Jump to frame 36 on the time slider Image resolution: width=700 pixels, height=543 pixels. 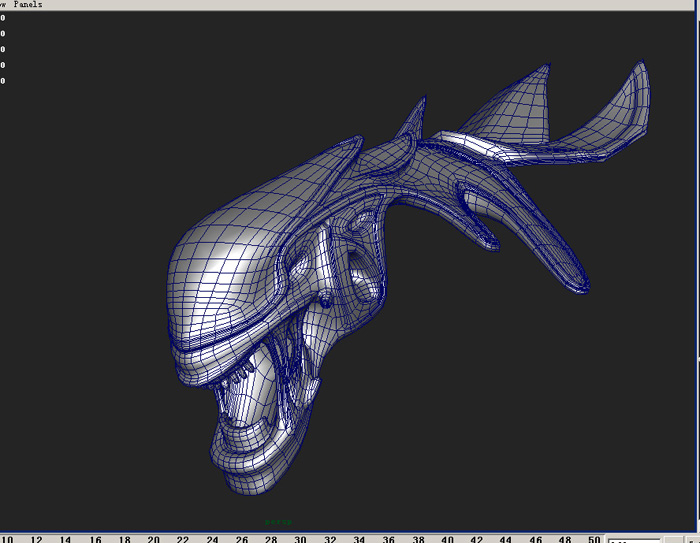pyautogui.click(x=388, y=539)
